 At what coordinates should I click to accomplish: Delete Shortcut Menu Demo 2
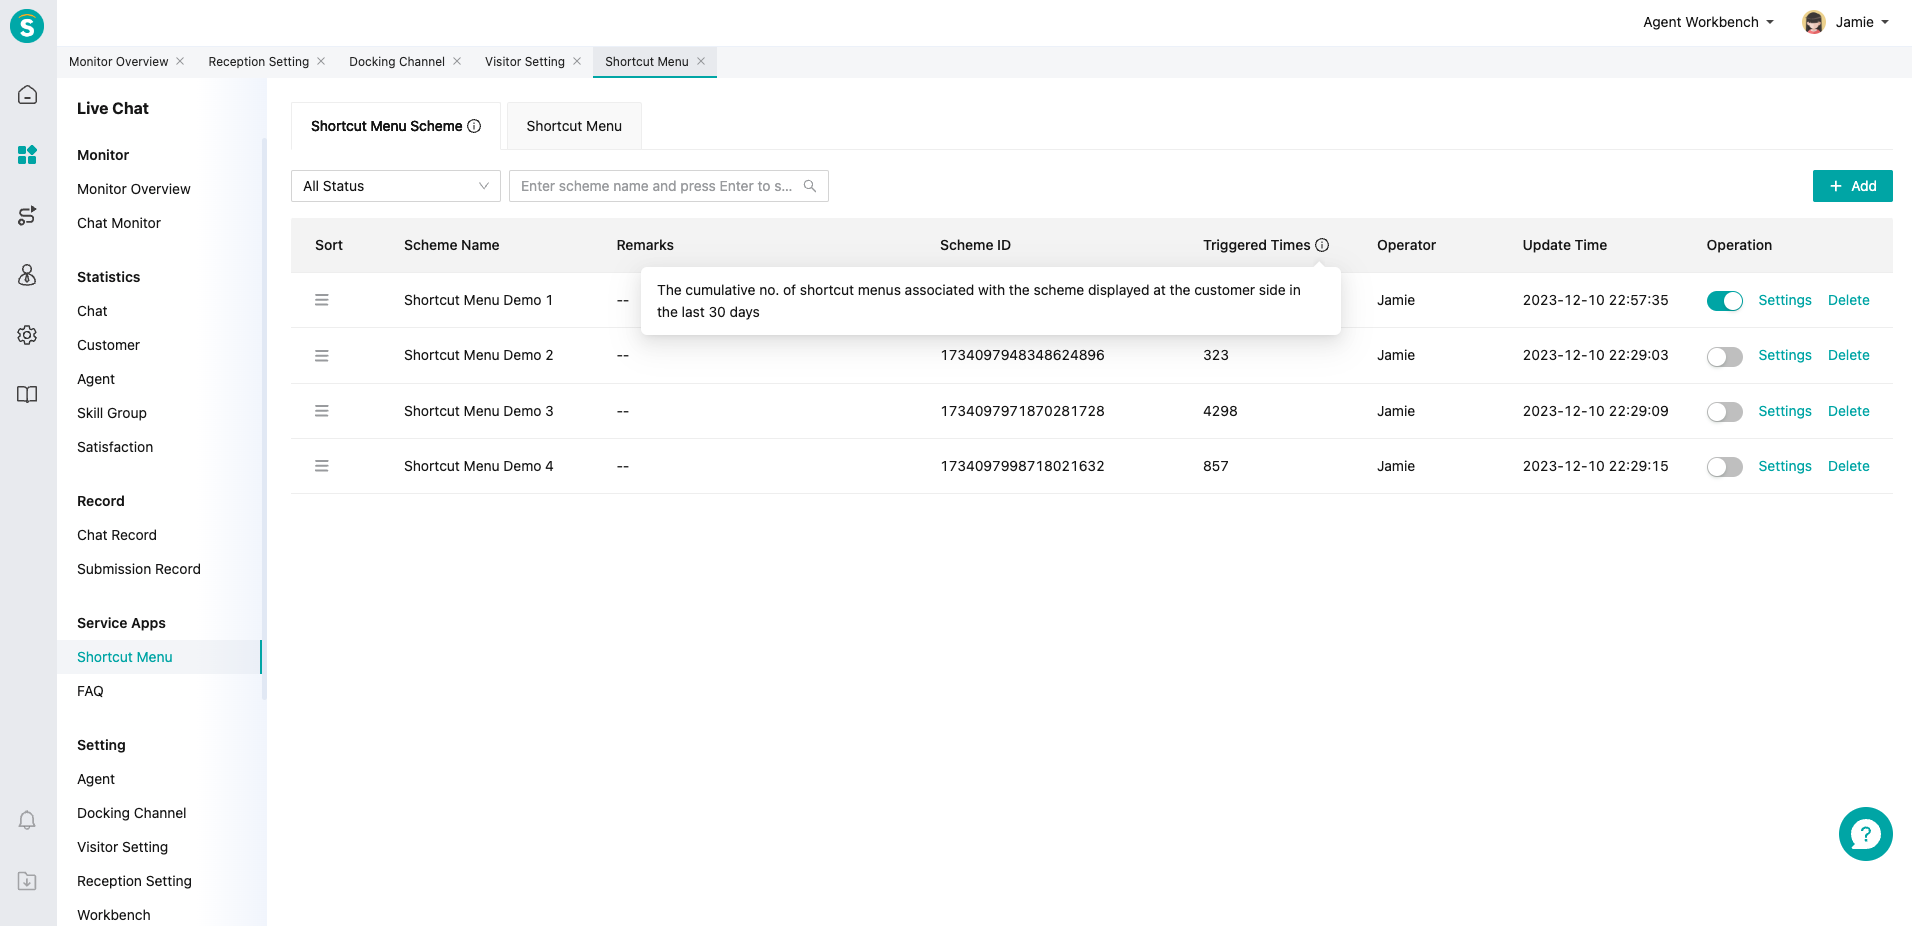[1848, 355]
